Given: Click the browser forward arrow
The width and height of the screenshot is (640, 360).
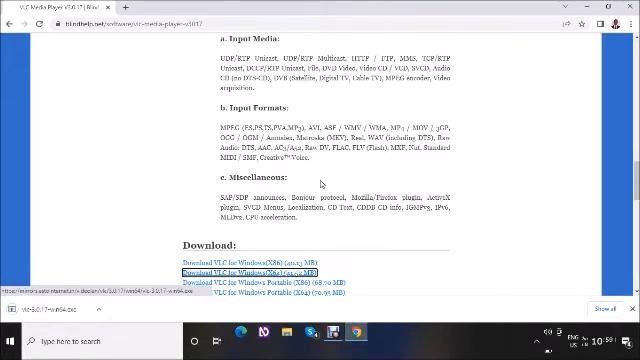Looking at the screenshot, I should click(24, 24).
